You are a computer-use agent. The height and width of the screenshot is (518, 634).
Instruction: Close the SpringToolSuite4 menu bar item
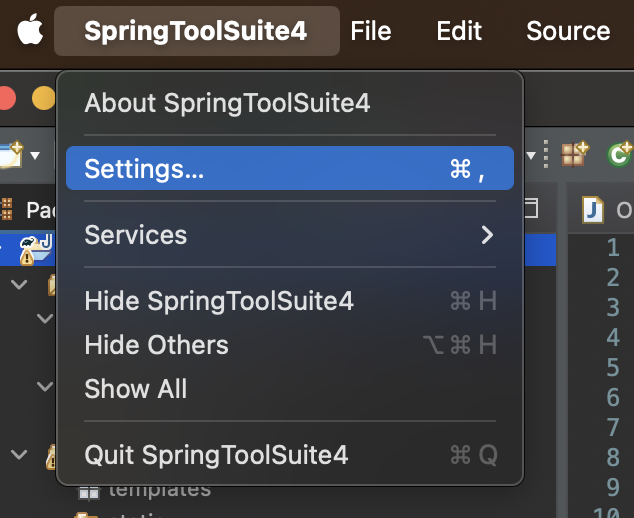pyautogui.click(x=195, y=31)
